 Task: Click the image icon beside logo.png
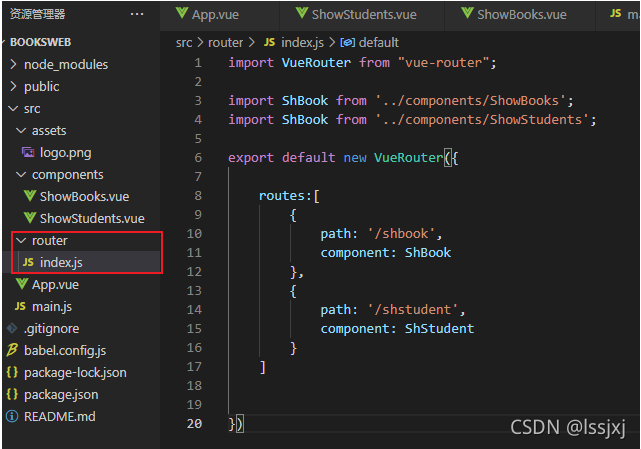(28, 153)
